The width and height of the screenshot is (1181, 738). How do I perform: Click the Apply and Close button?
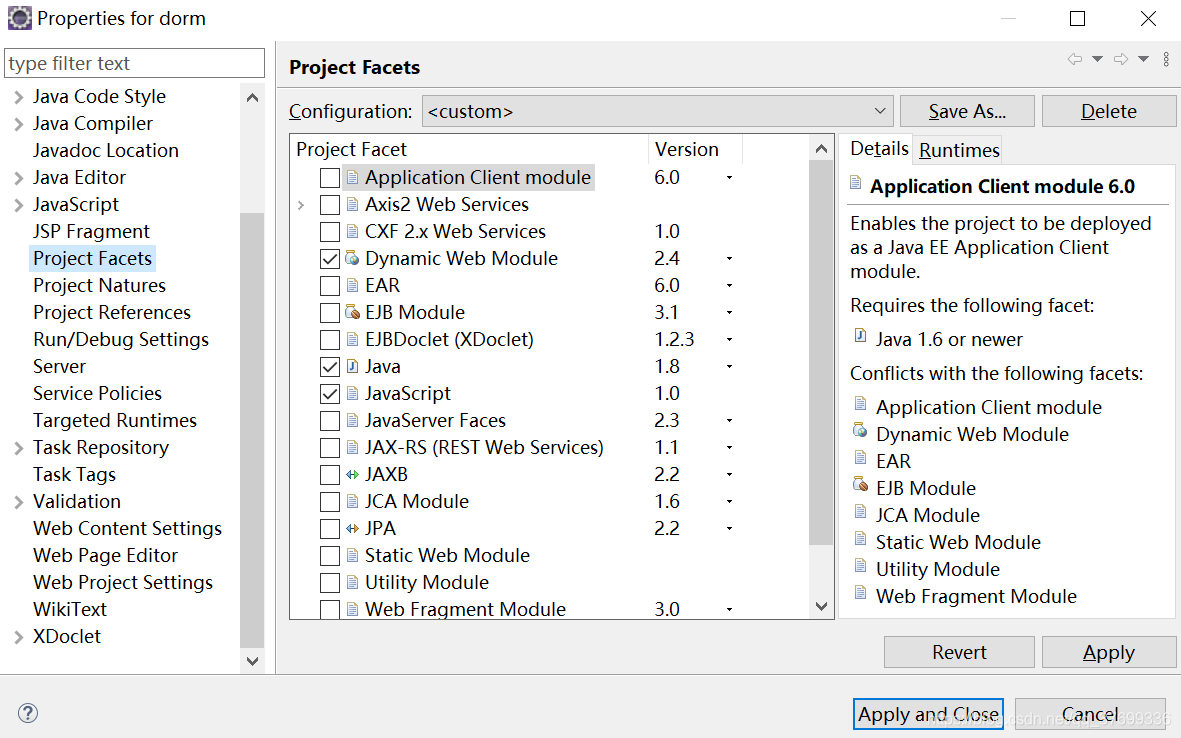point(928,714)
